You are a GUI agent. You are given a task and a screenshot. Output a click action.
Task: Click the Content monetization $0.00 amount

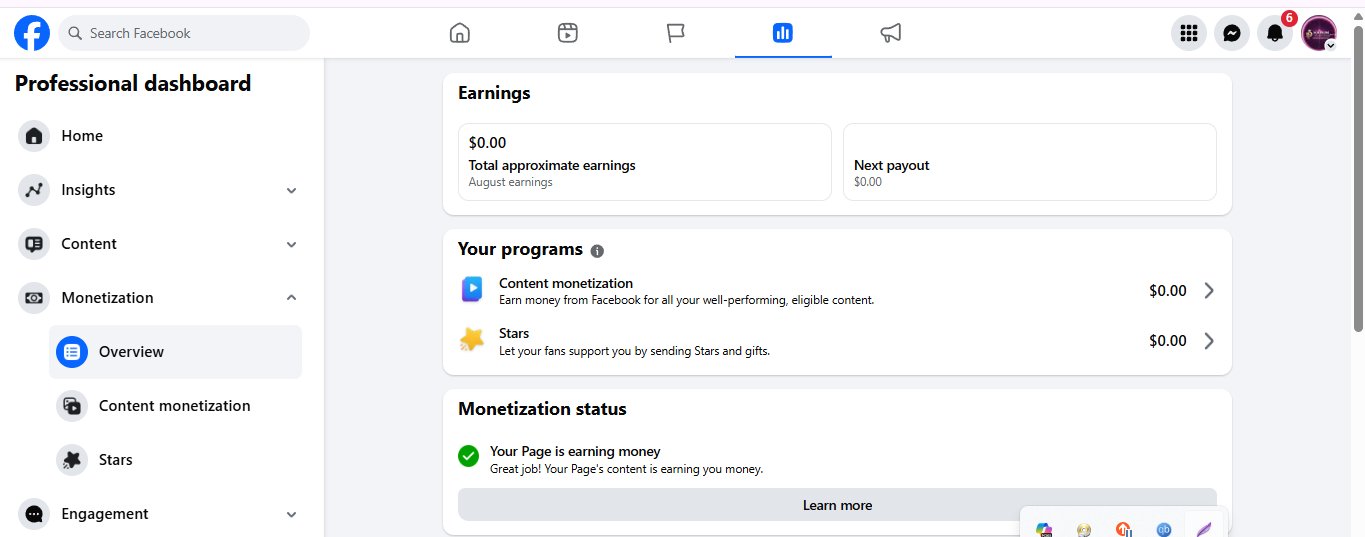tap(1168, 291)
